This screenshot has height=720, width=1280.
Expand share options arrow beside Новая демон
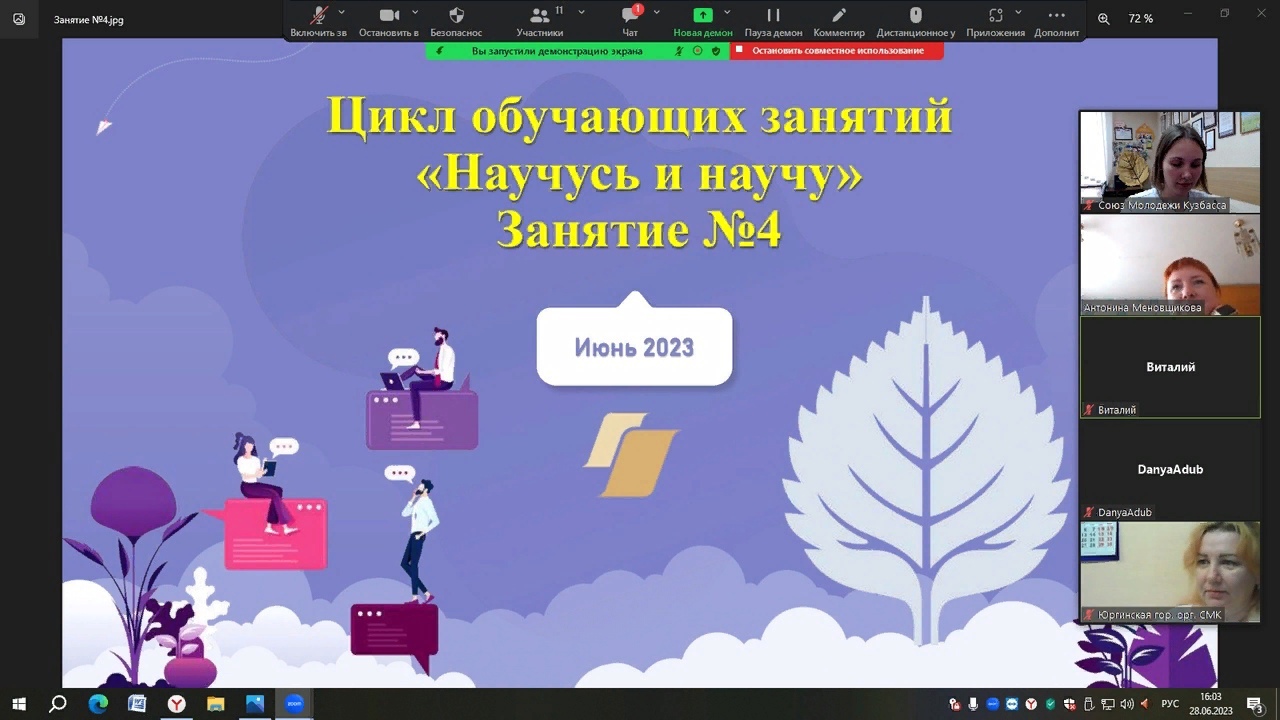click(x=727, y=12)
